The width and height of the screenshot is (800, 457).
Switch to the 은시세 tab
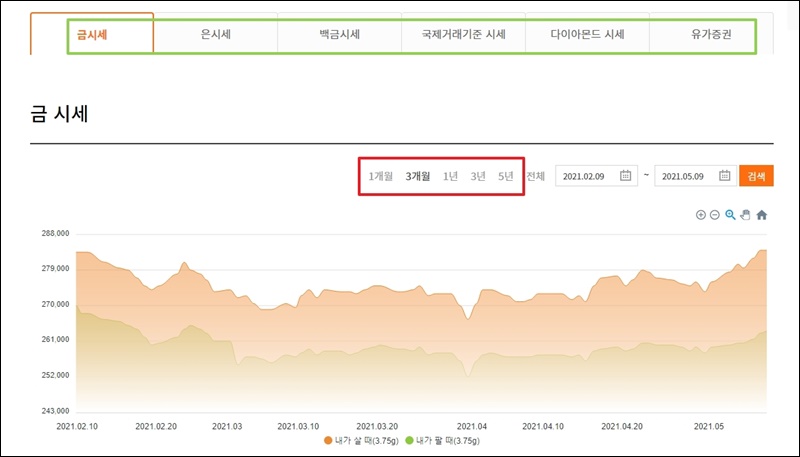(216, 34)
